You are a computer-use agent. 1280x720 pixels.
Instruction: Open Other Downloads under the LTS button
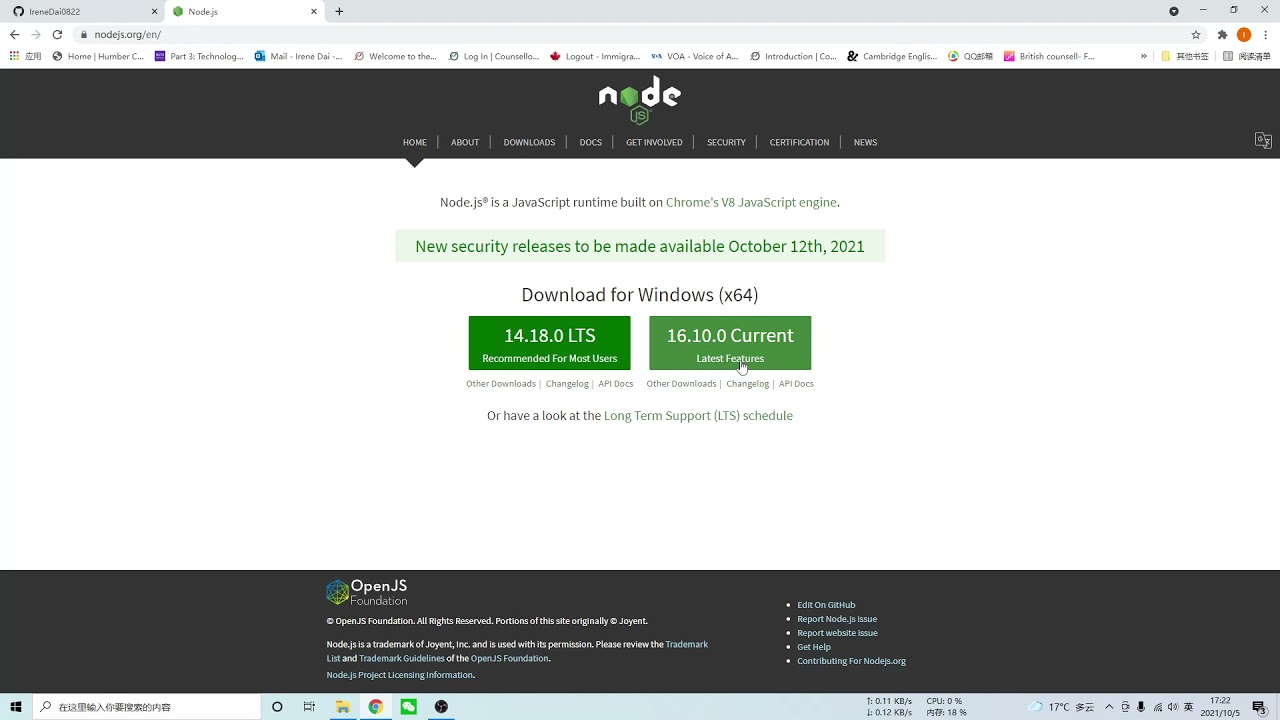coord(501,384)
